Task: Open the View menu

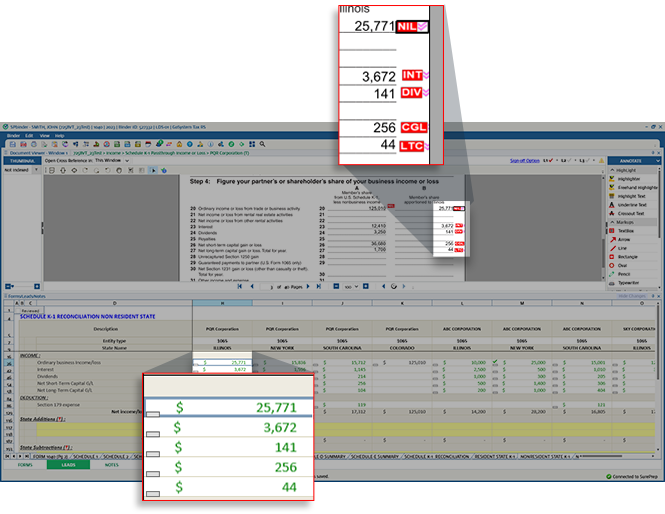Action: 45,136
